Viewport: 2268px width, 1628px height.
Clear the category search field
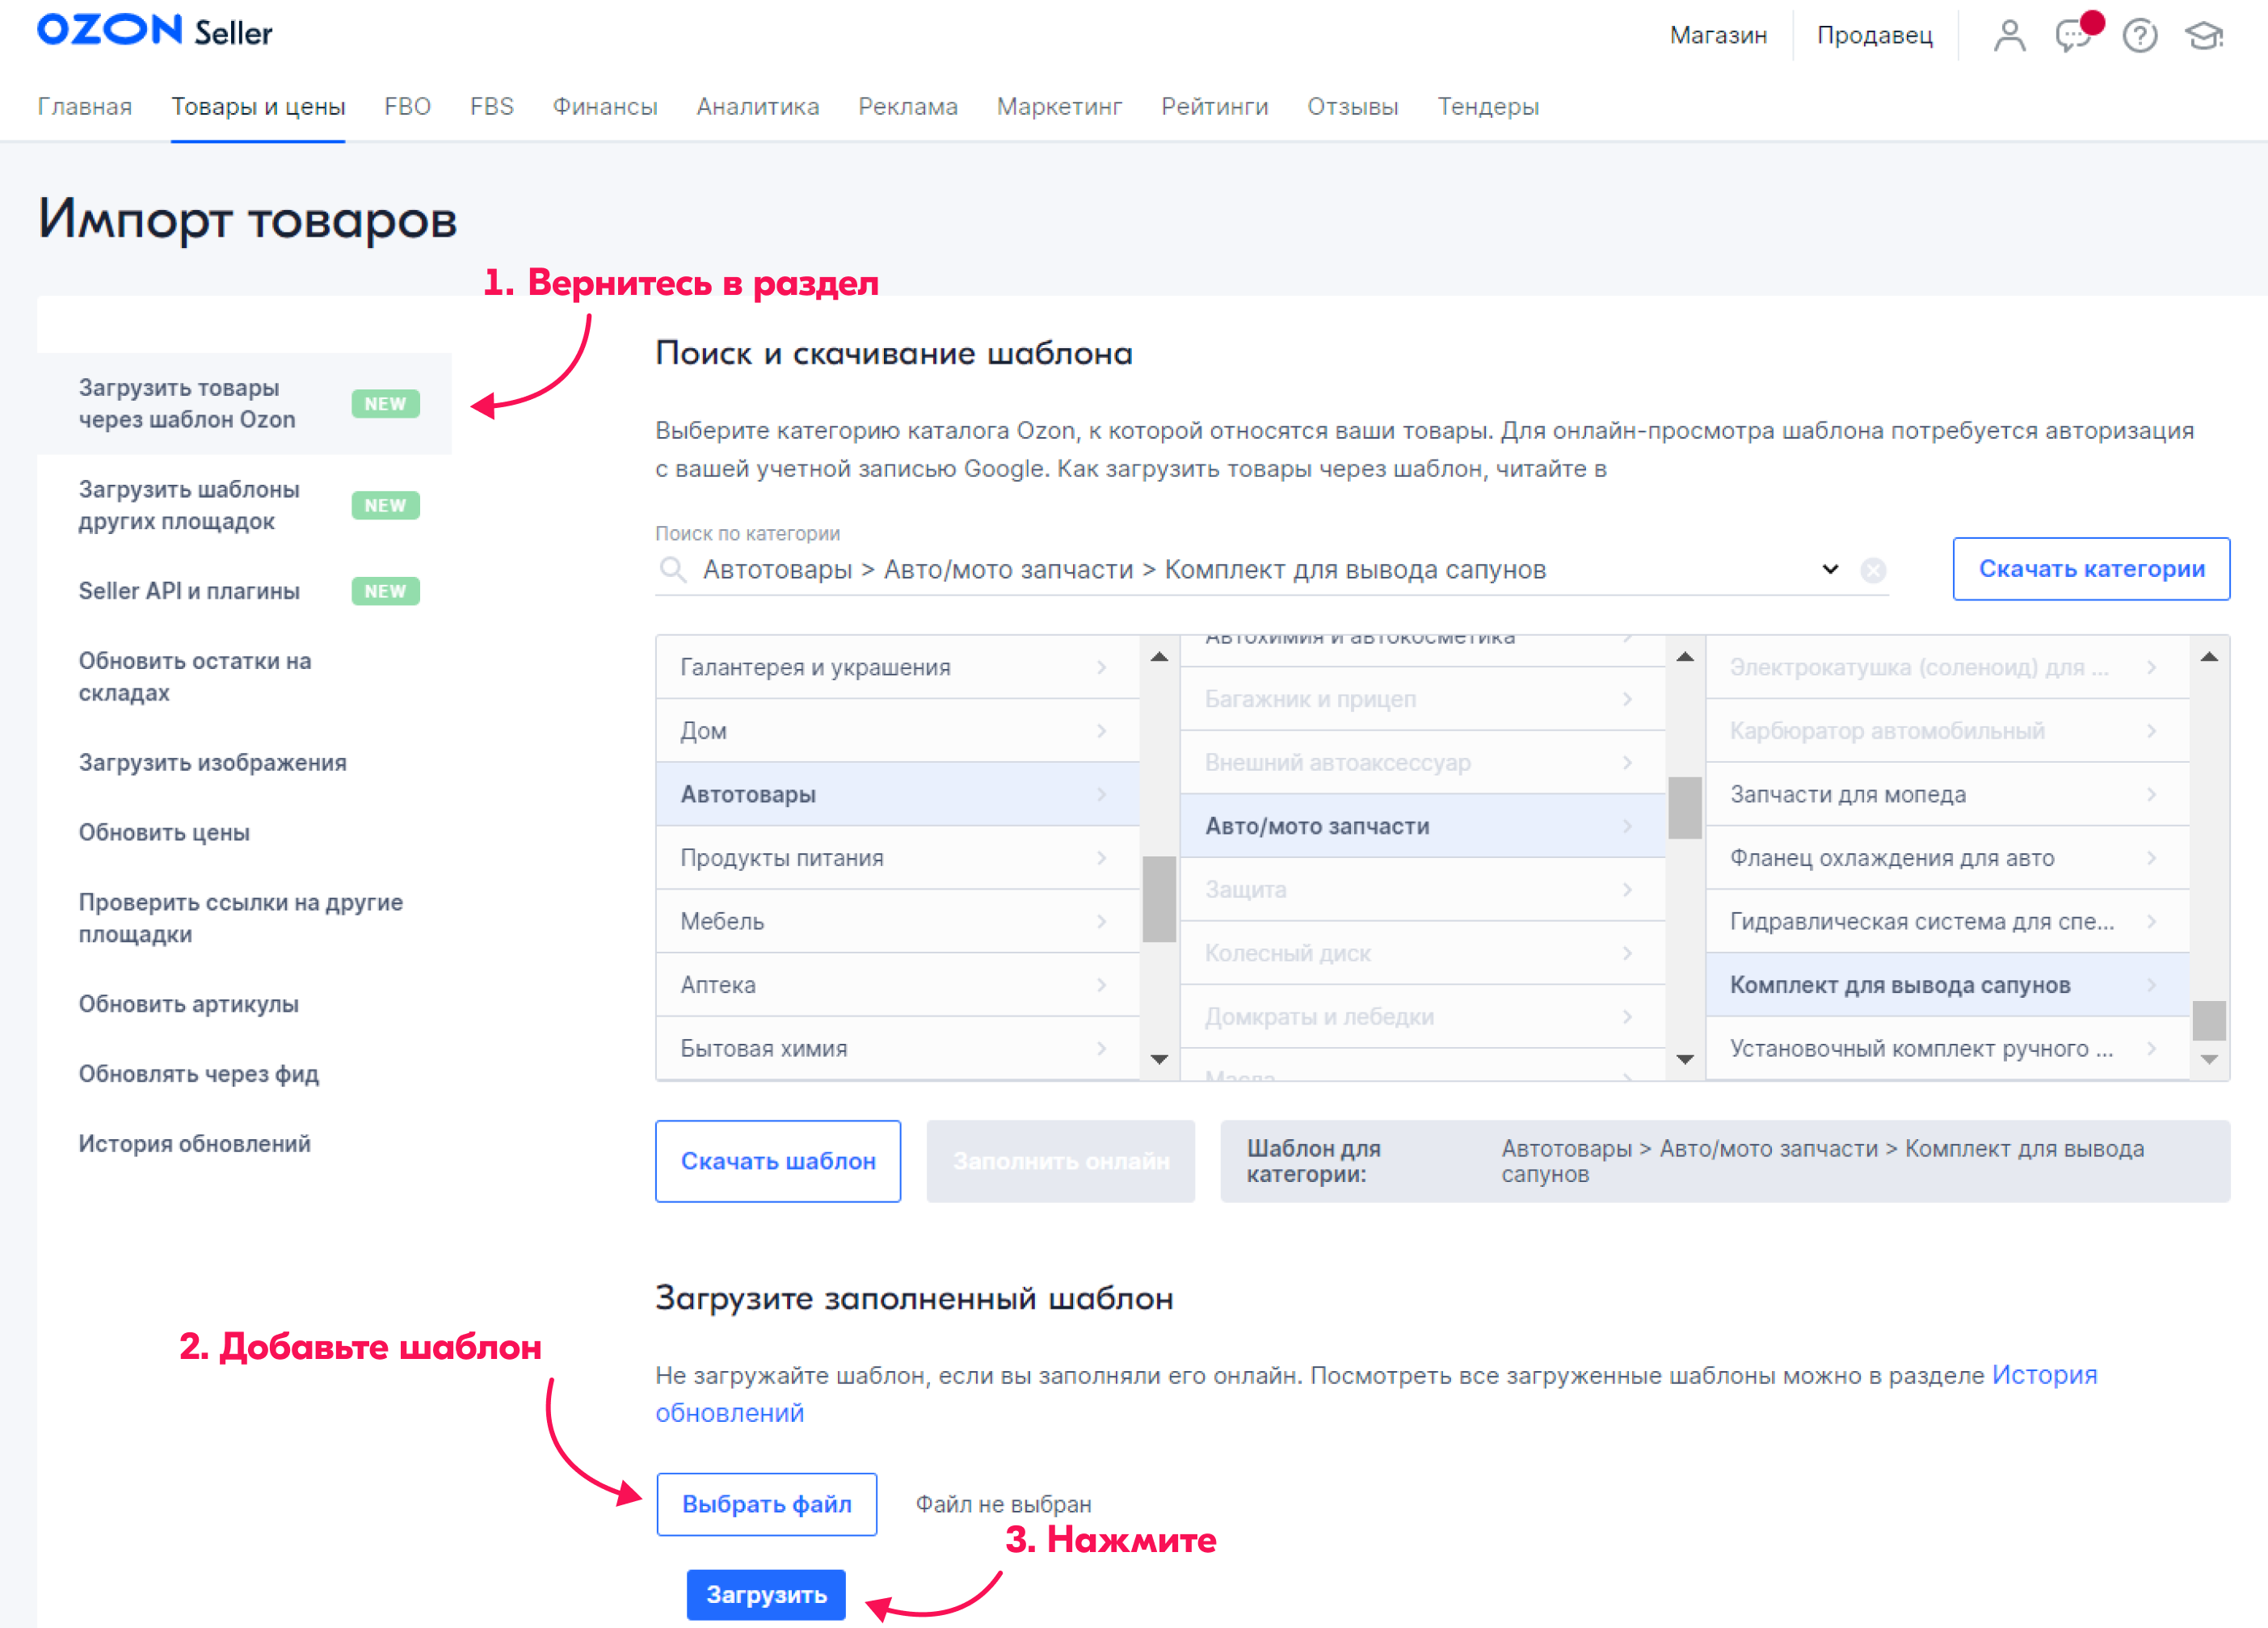(x=1872, y=570)
